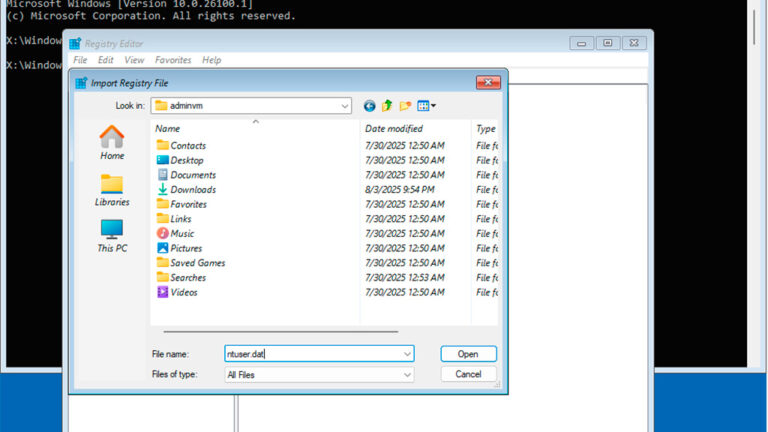Image resolution: width=768 pixels, height=432 pixels.
Task: Select the Contacts folder icon
Action: pos(162,145)
